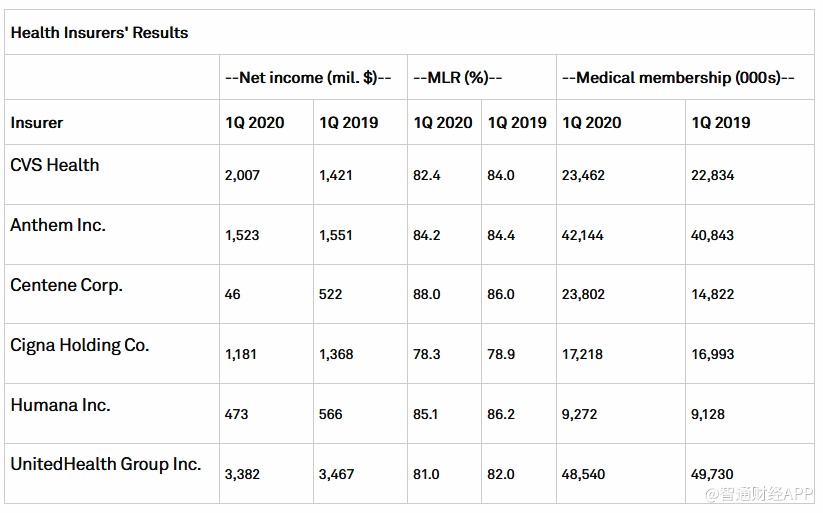Select the Net income (mil. $) column header
Viewport: 823px width, 513px height.
coord(308,78)
